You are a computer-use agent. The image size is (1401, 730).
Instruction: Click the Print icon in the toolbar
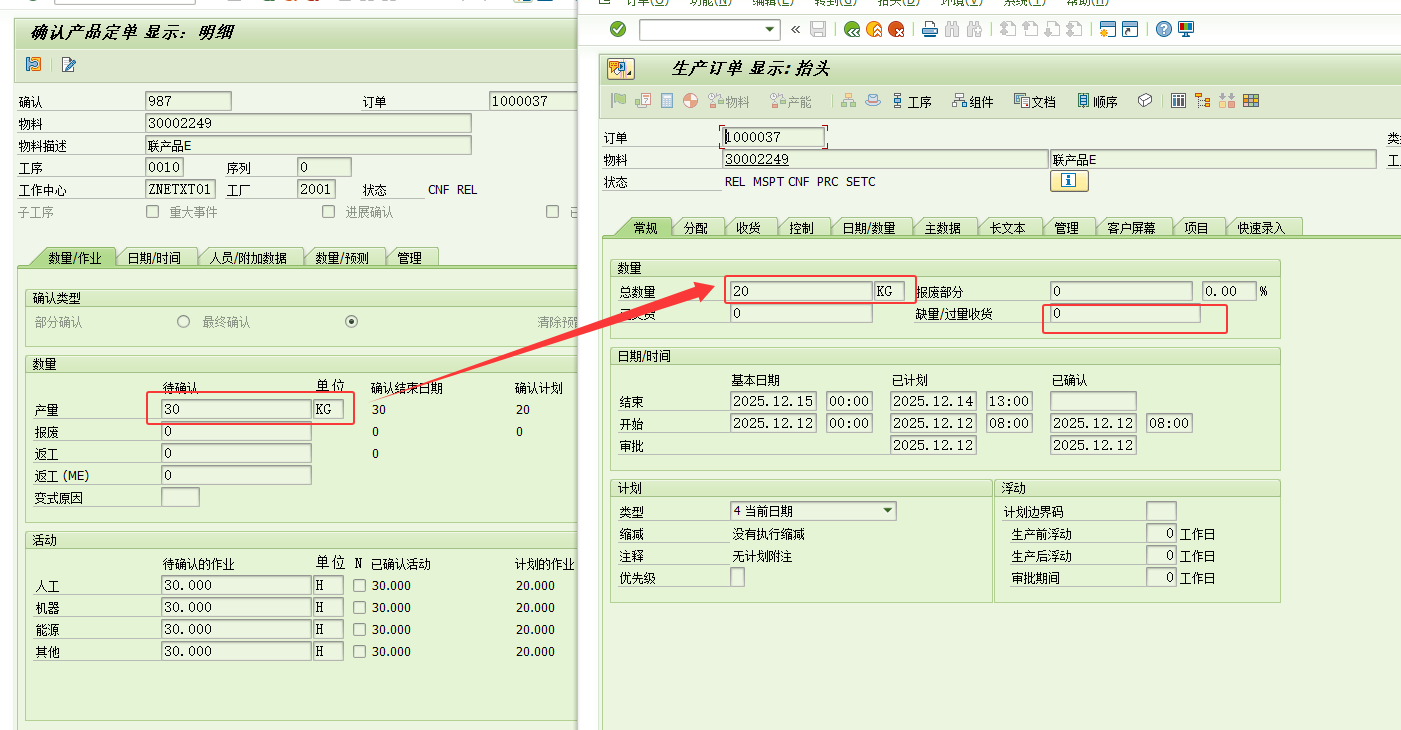pos(929,29)
